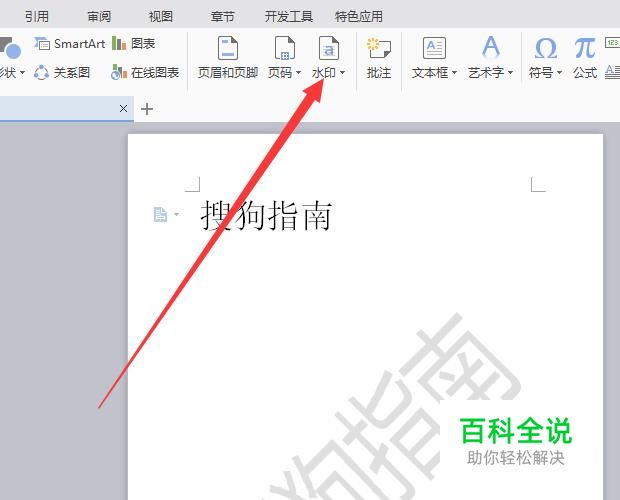This screenshot has width=620, height=500.
Task: Open the 视图 ribbon tab
Action: [x=161, y=17]
